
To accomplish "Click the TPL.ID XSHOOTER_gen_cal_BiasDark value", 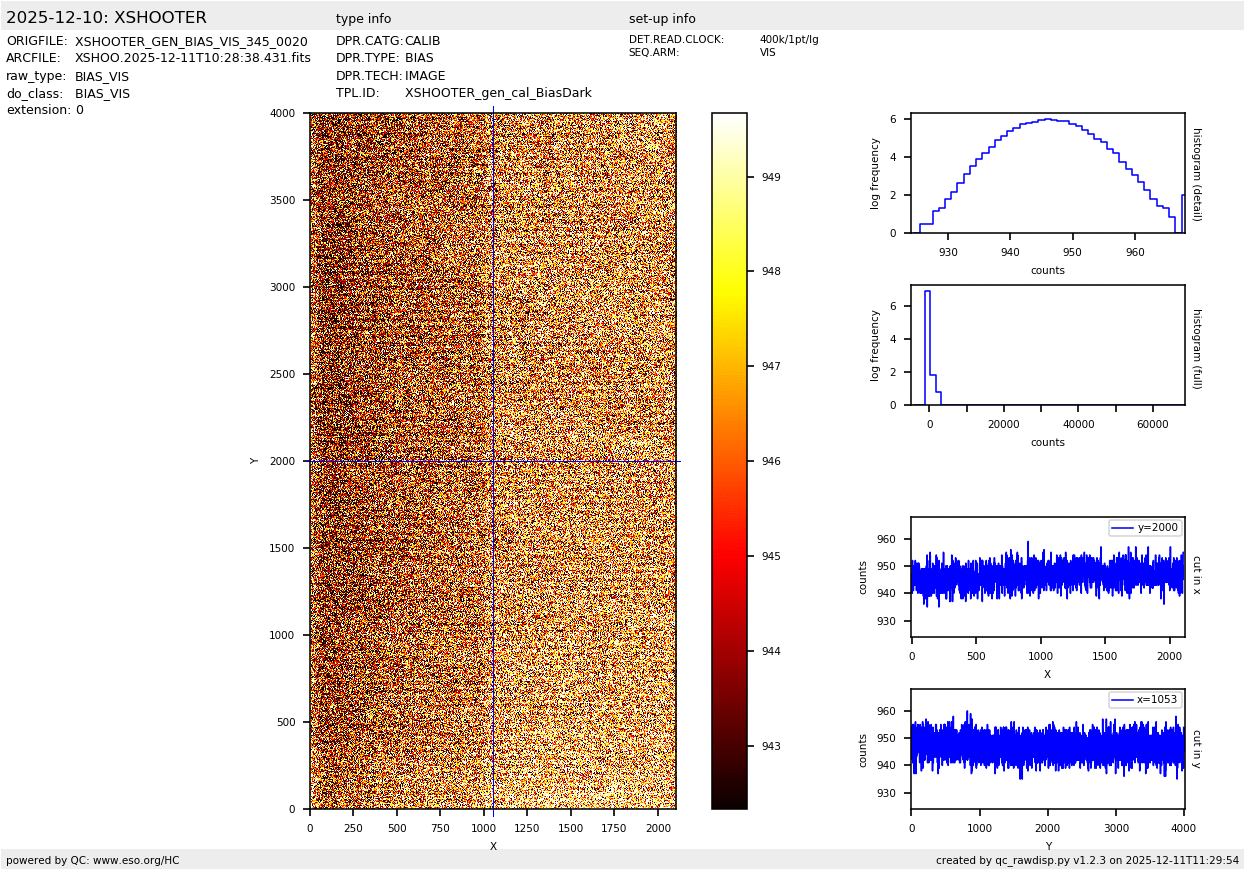I will (x=498, y=93).
